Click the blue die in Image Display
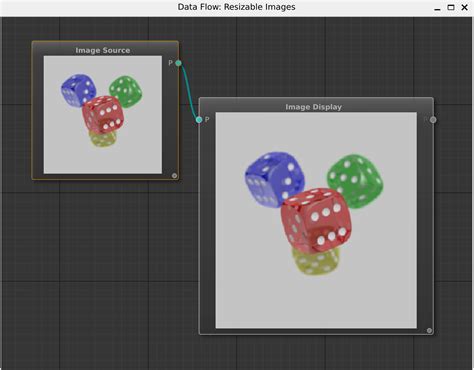The height and width of the screenshot is (370, 474). tap(274, 179)
